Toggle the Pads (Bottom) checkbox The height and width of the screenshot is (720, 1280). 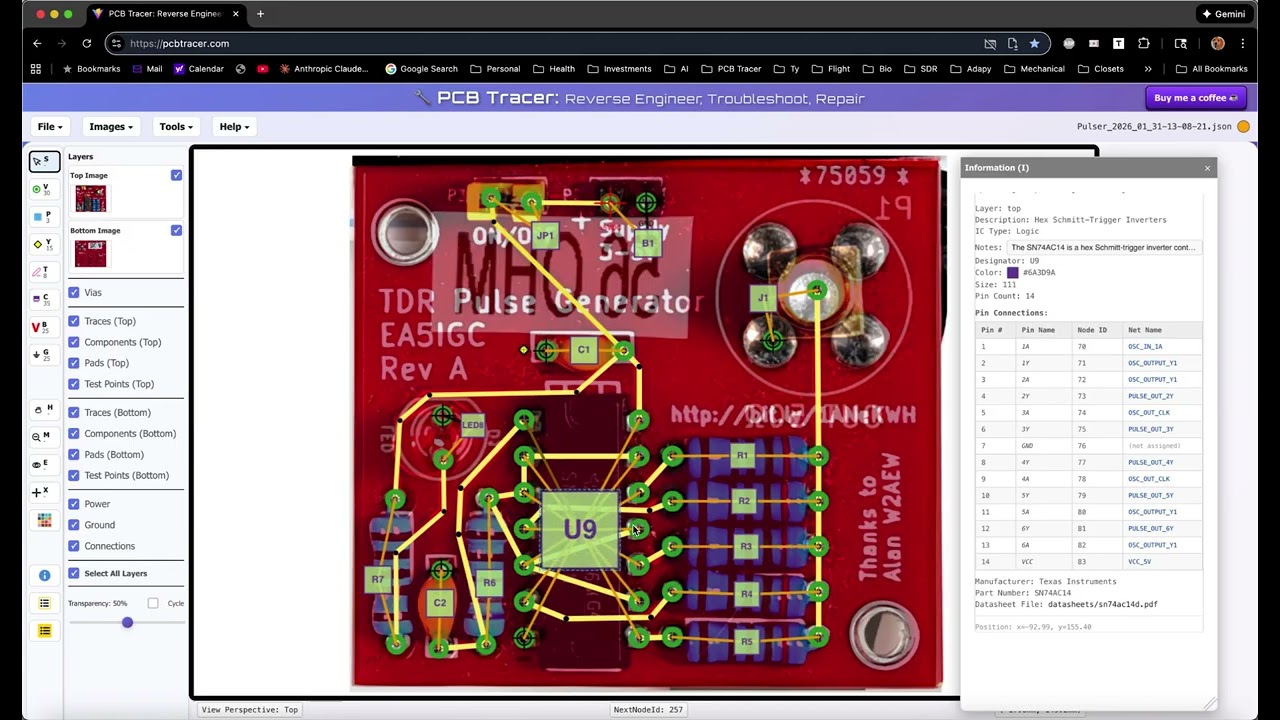point(74,454)
